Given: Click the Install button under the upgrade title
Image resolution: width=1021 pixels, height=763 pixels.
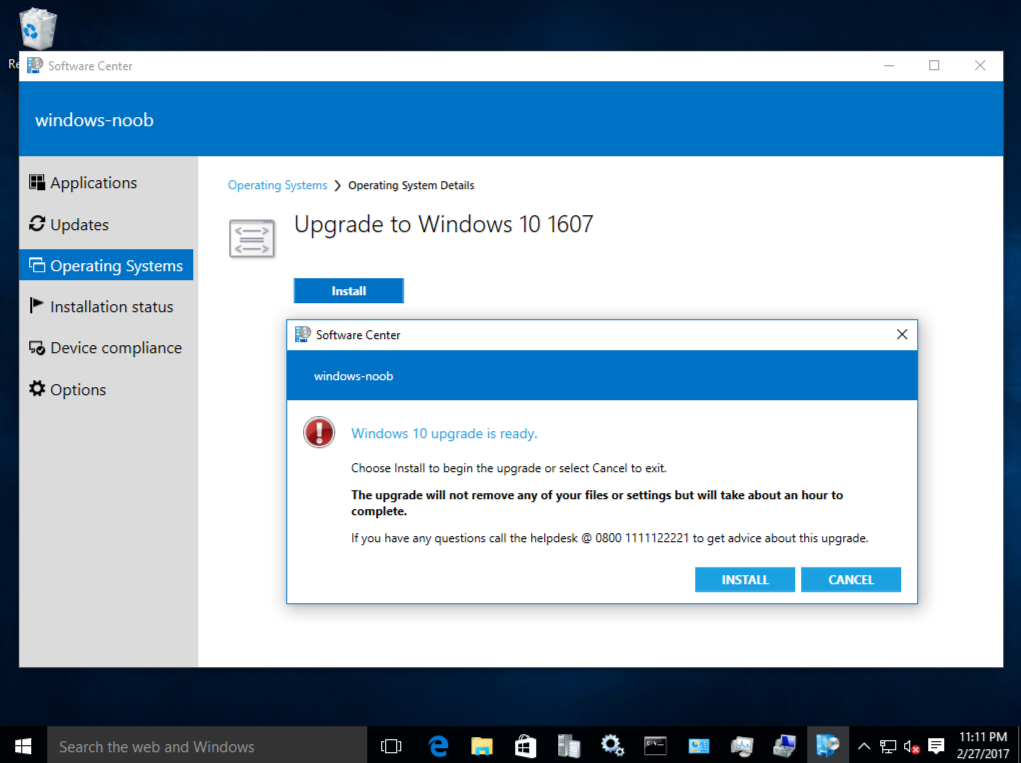Looking at the screenshot, I should coord(348,291).
